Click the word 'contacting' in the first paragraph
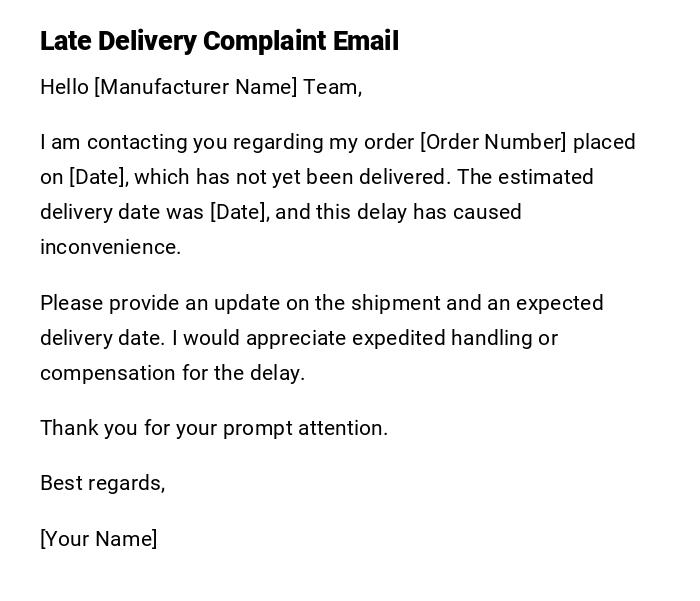 click(x=136, y=142)
